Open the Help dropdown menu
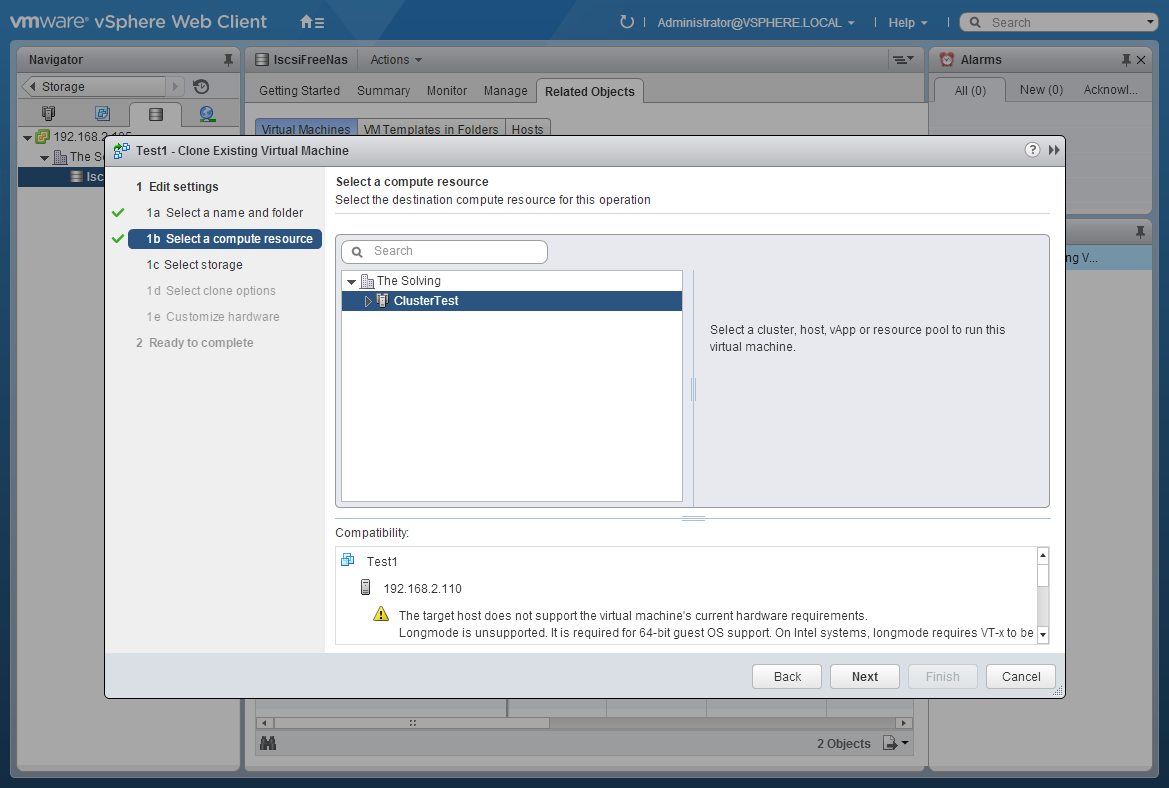Screen dimensions: 1169x788 [x=907, y=22]
